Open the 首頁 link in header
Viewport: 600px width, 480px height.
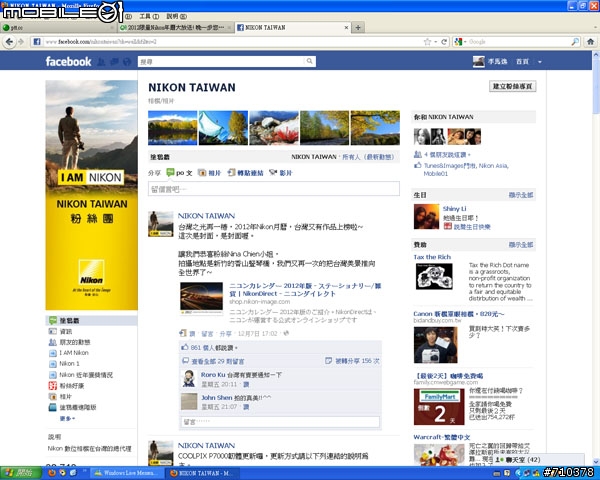[x=522, y=62]
